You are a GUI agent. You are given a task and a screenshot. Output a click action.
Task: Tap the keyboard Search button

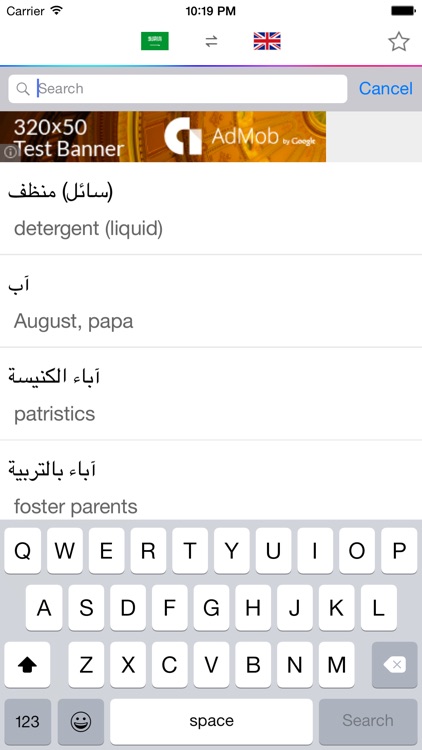[x=368, y=721]
